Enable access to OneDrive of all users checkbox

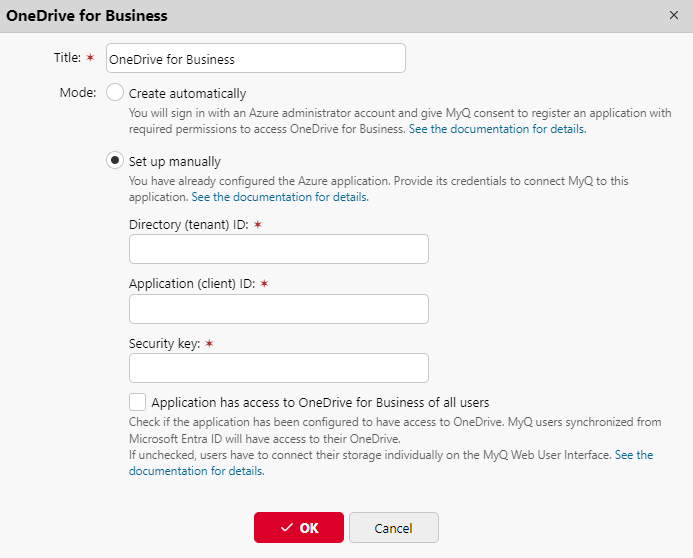point(138,402)
